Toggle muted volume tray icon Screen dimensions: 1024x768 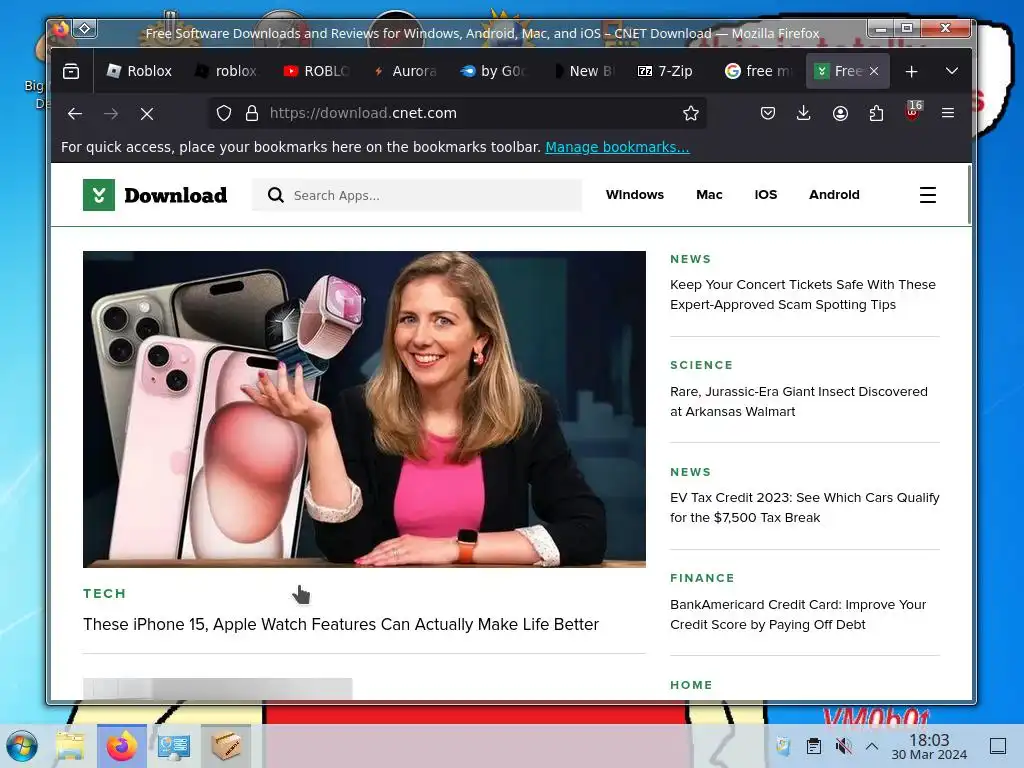point(843,746)
